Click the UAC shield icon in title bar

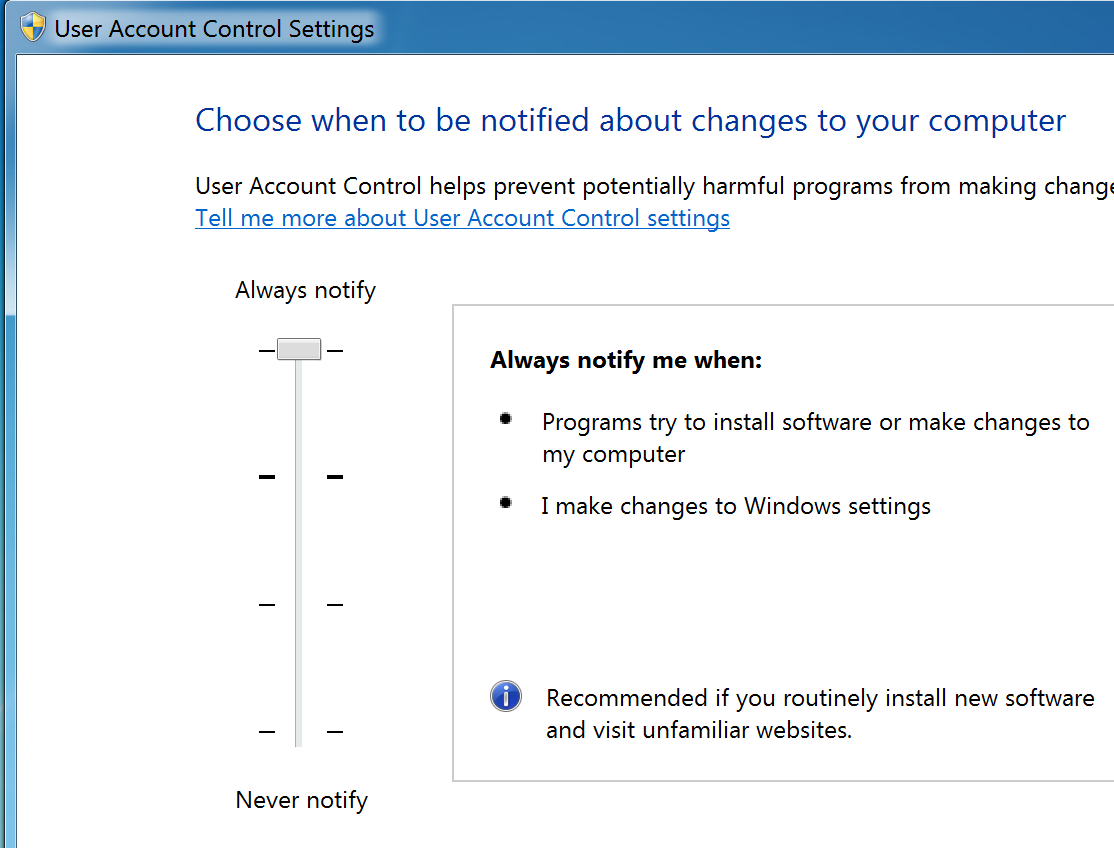click(x=33, y=28)
